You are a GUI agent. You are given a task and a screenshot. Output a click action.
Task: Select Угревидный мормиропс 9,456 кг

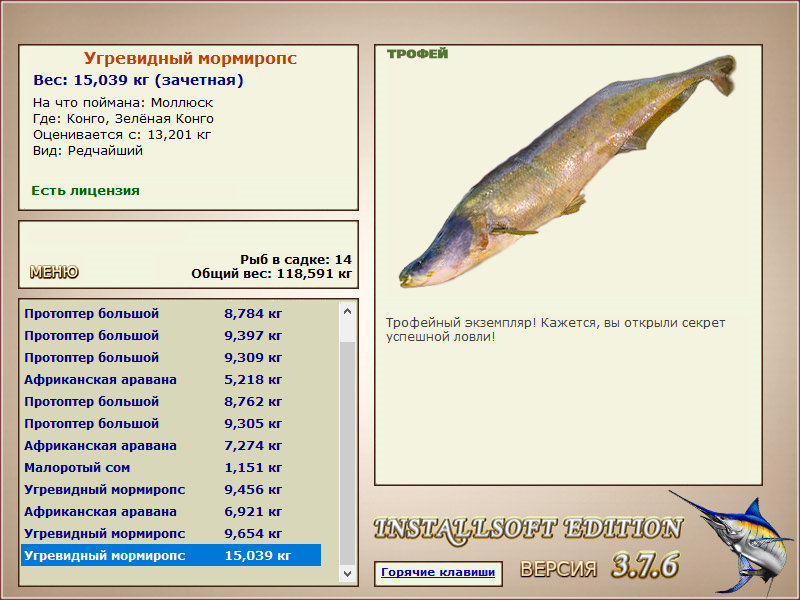(x=171, y=489)
